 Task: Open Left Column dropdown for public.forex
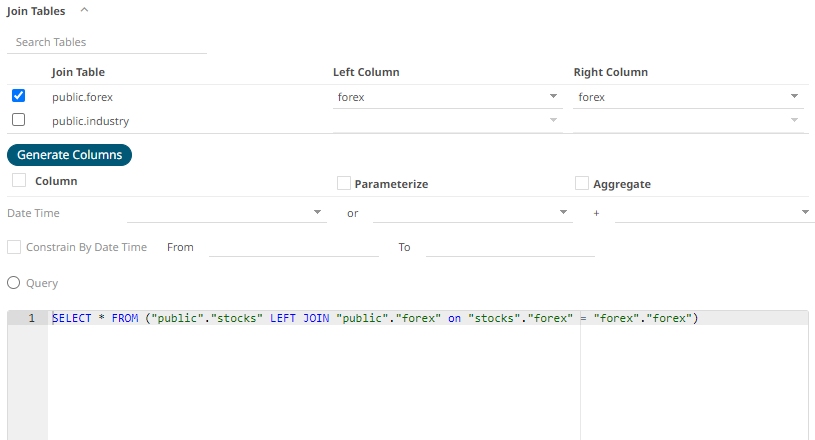445,97
